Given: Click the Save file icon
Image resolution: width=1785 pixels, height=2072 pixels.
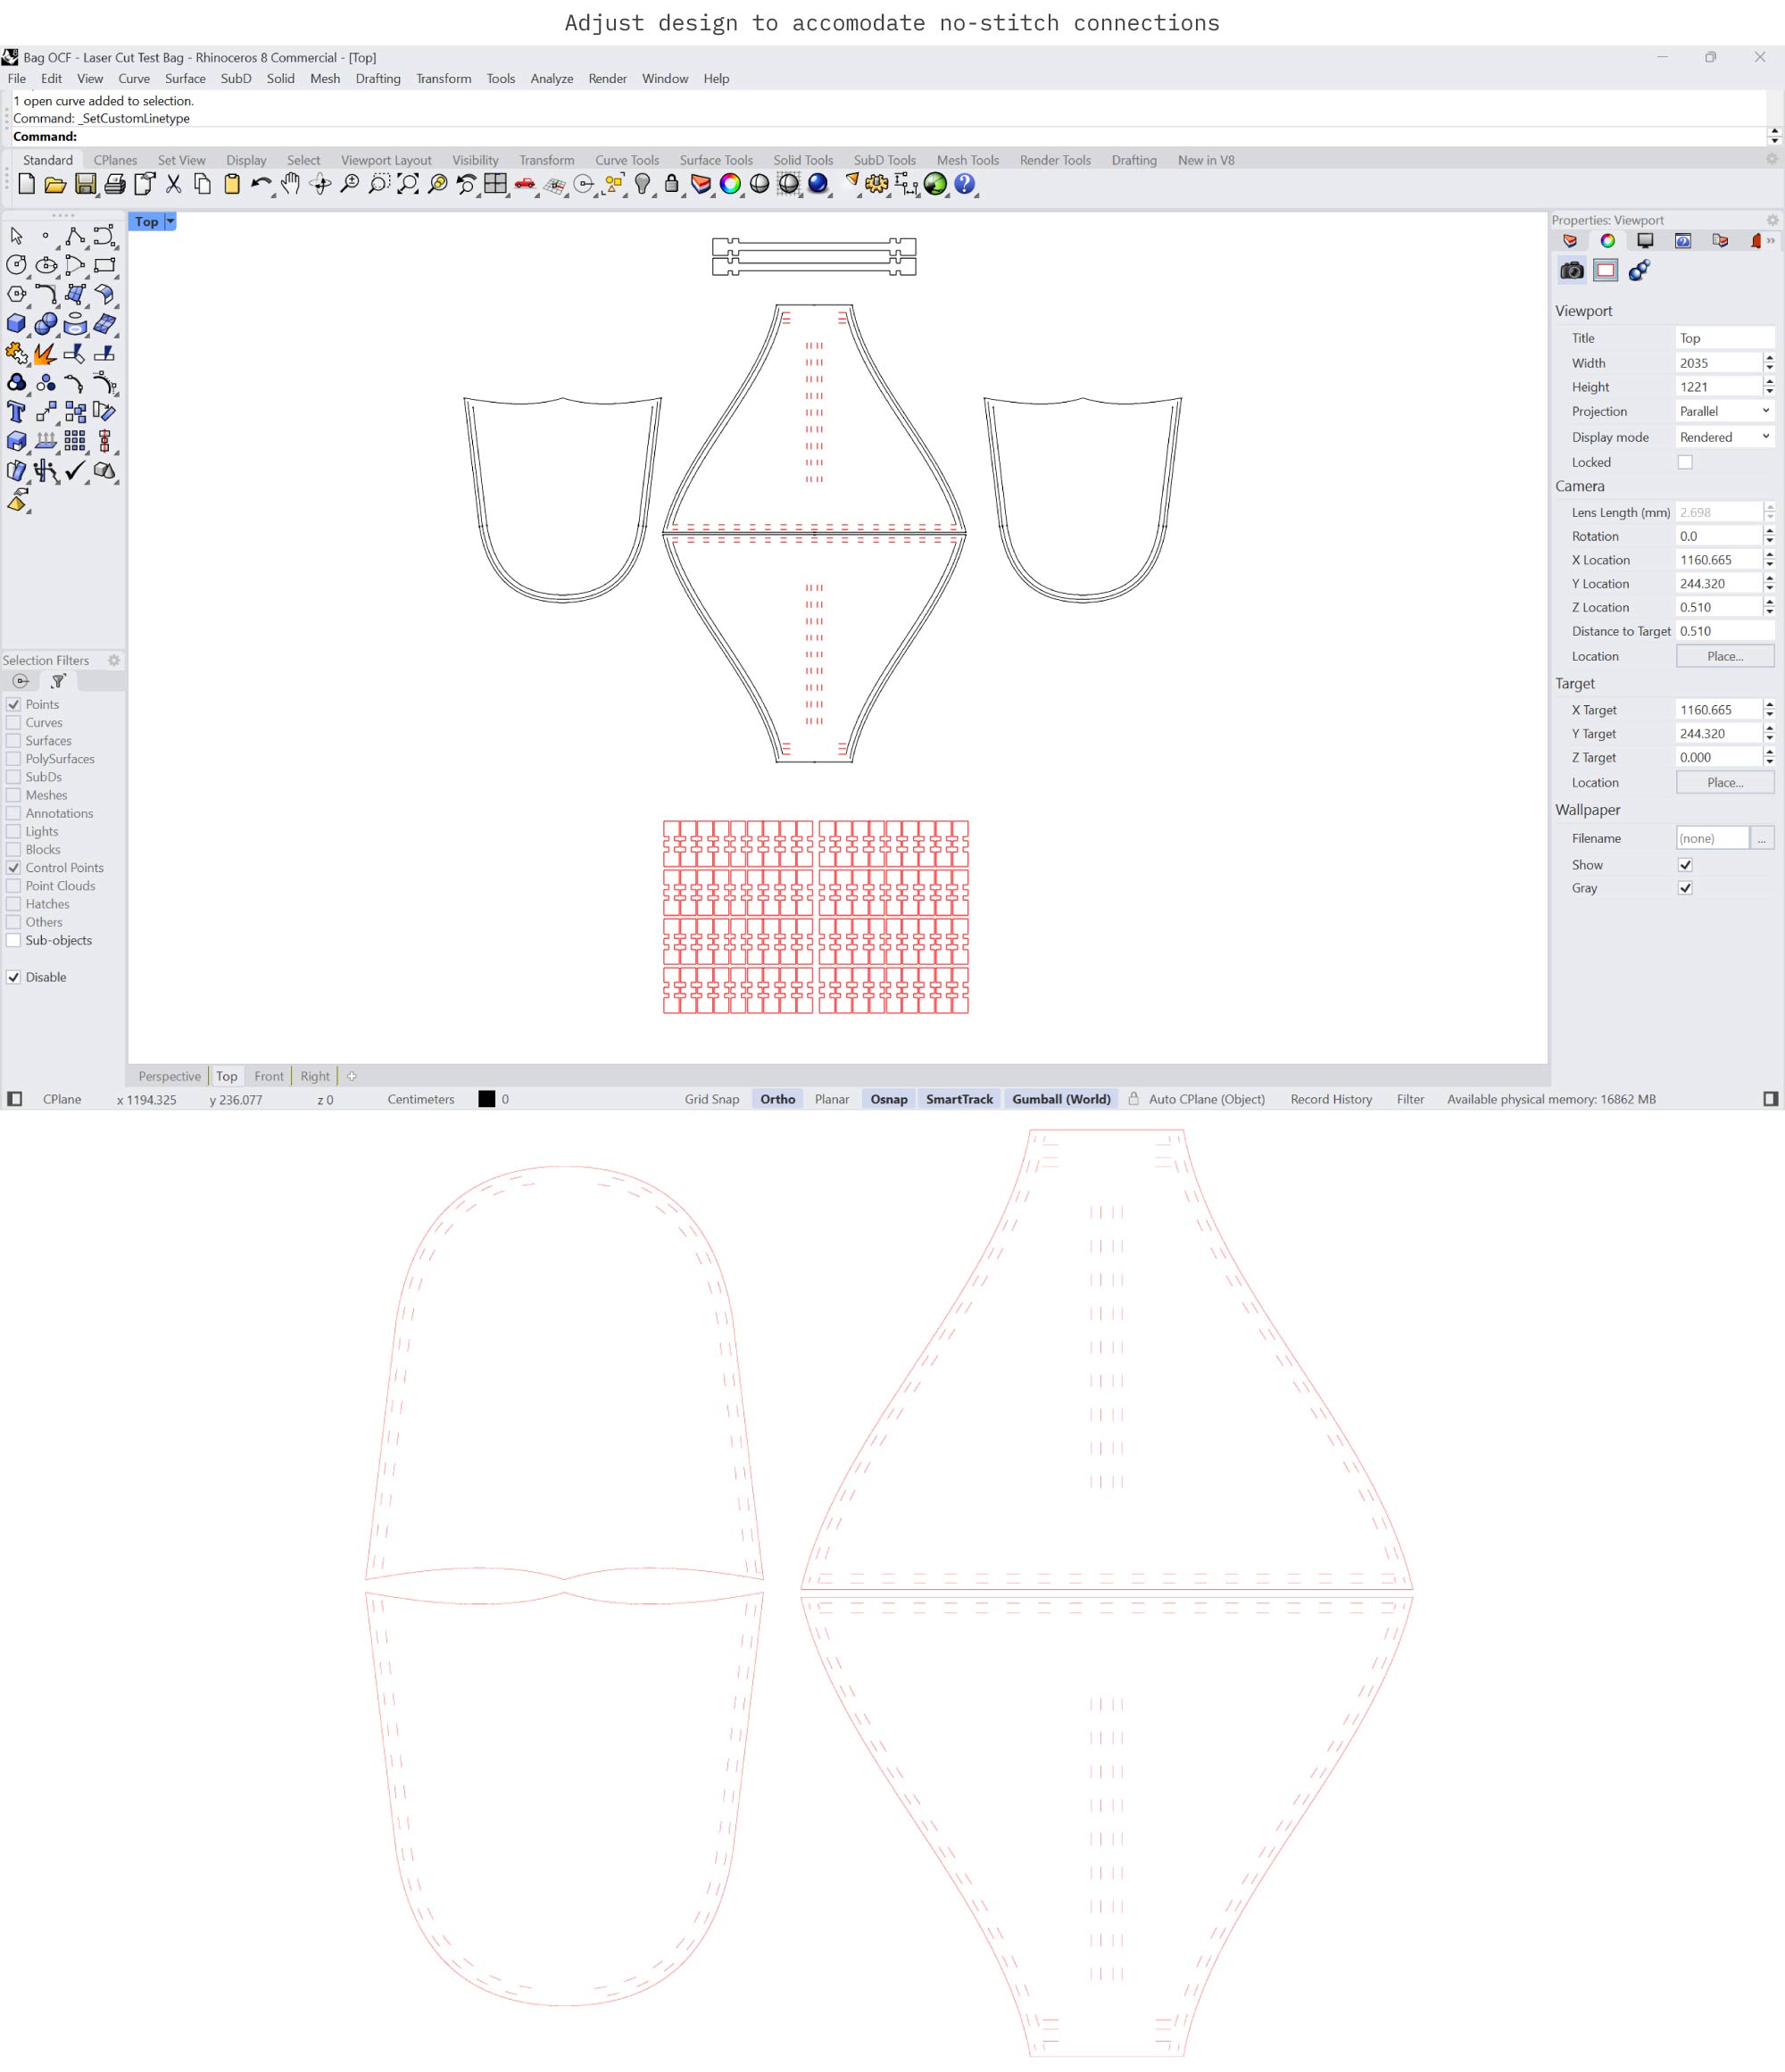Looking at the screenshot, I should [x=85, y=184].
